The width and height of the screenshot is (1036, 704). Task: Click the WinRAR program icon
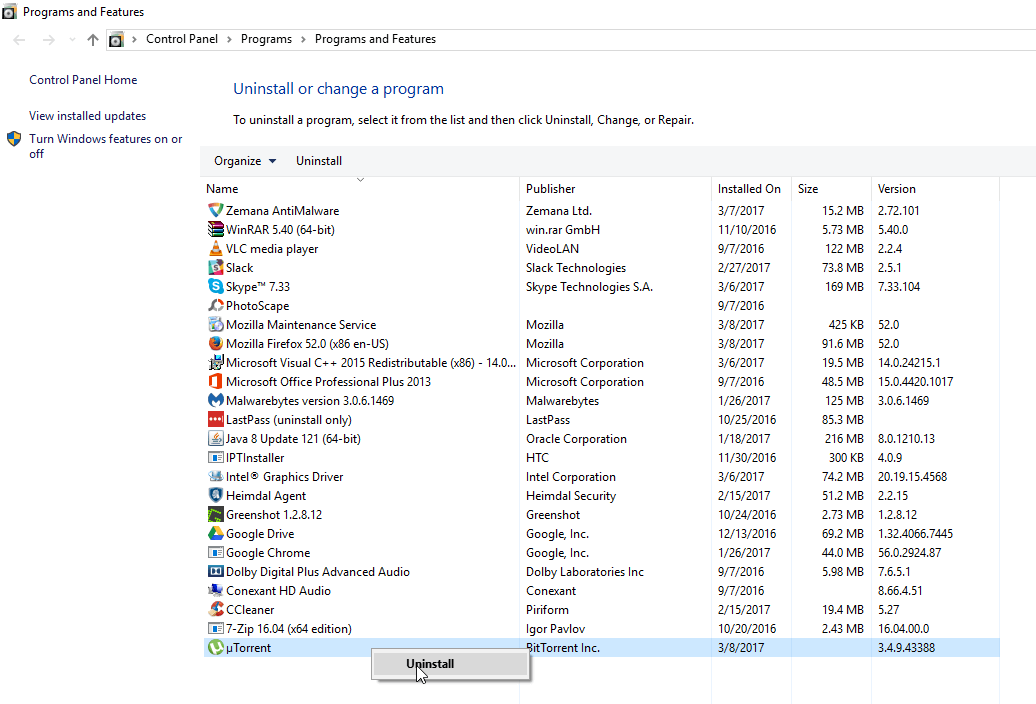[x=215, y=230]
